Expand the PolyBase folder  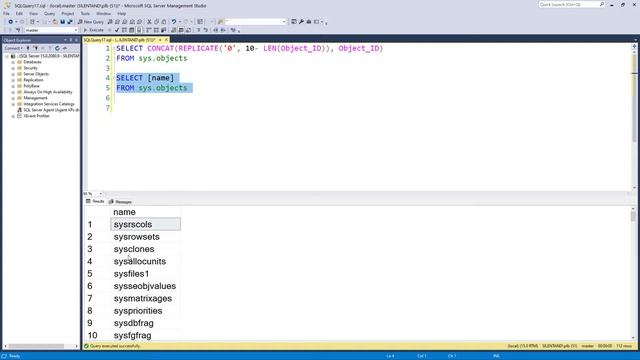point(13,86)
